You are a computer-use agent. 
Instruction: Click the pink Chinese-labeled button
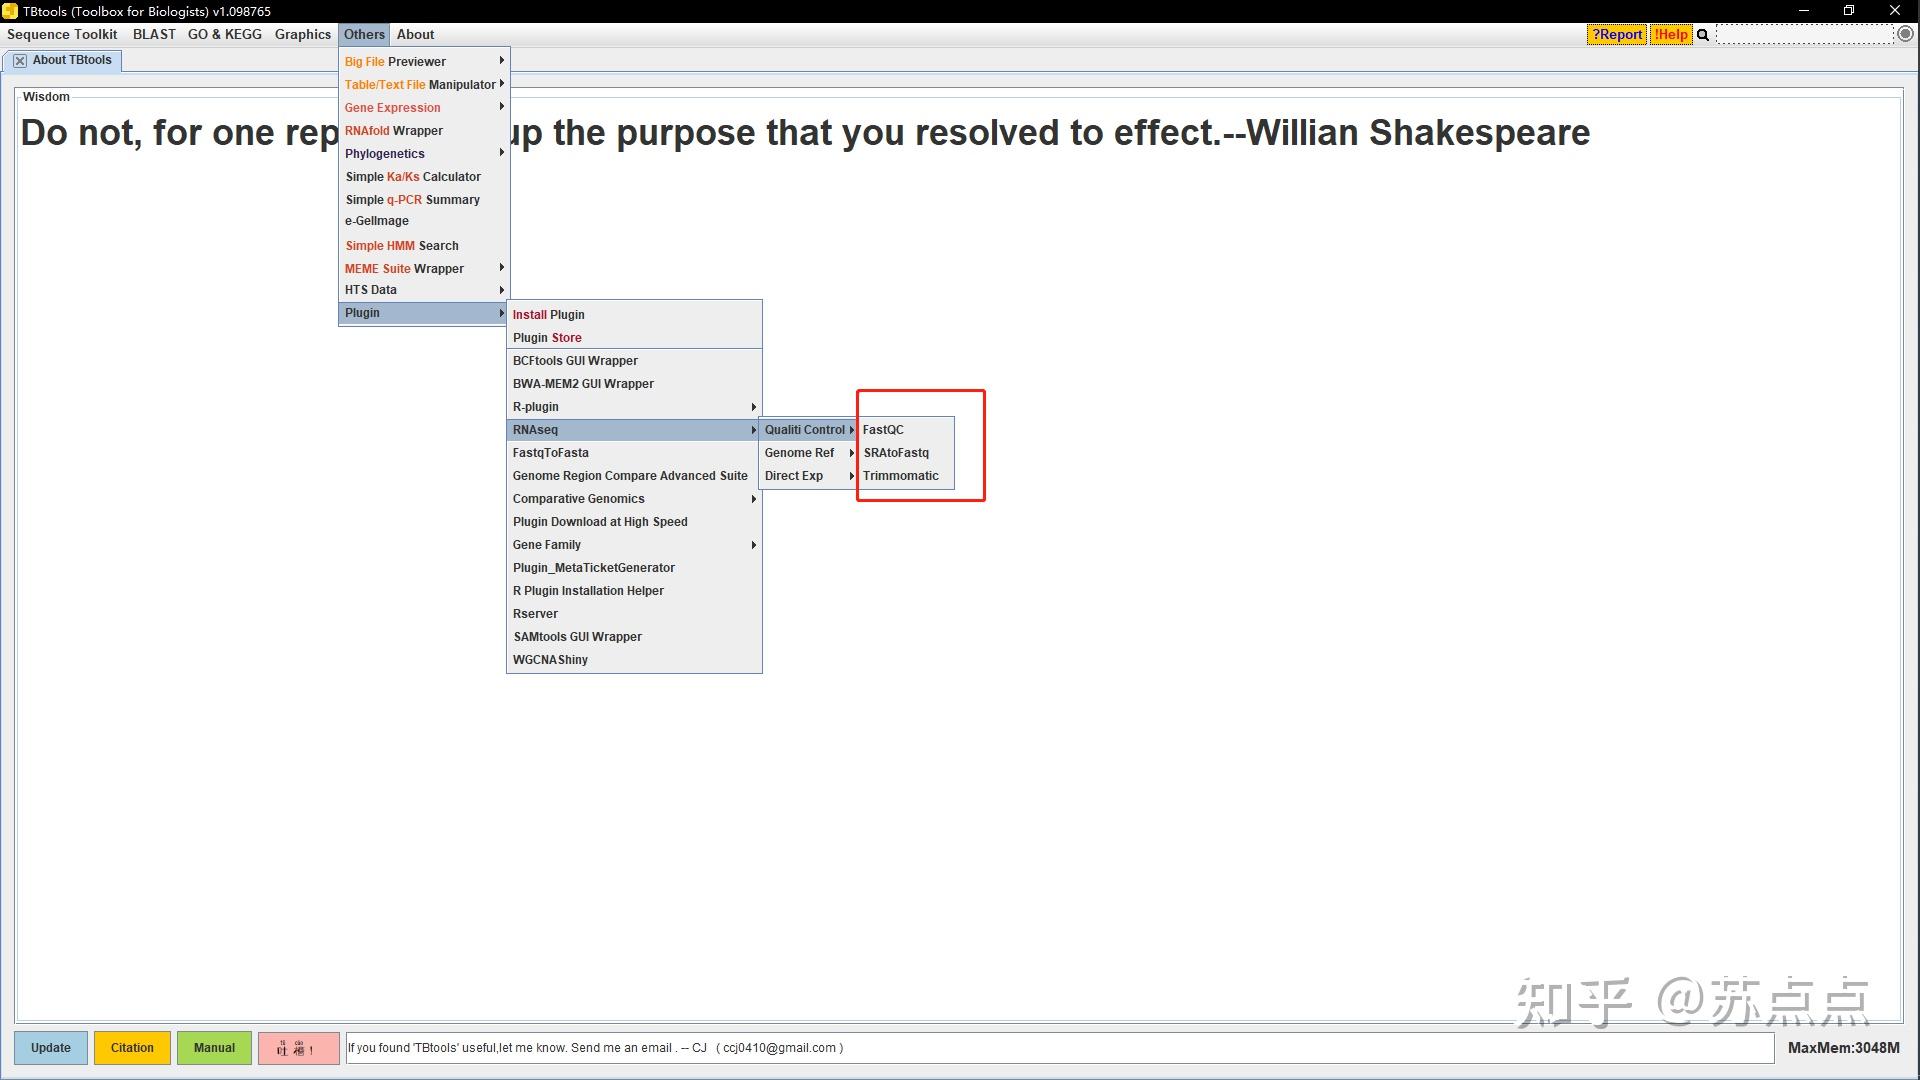point(298,1048)
